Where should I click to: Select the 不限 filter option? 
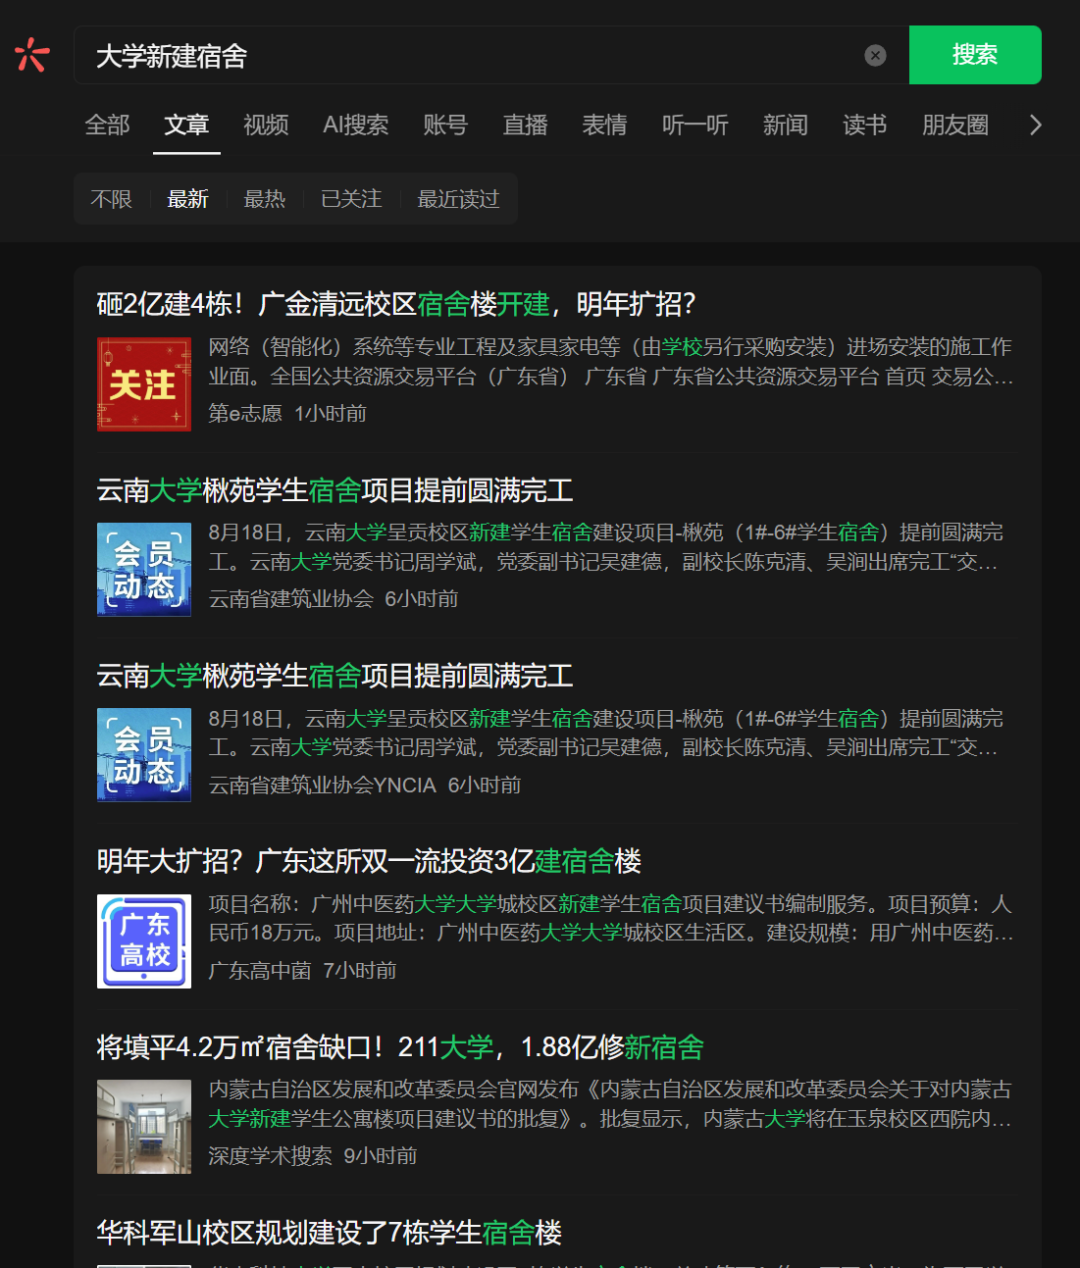tap(111, 199)
